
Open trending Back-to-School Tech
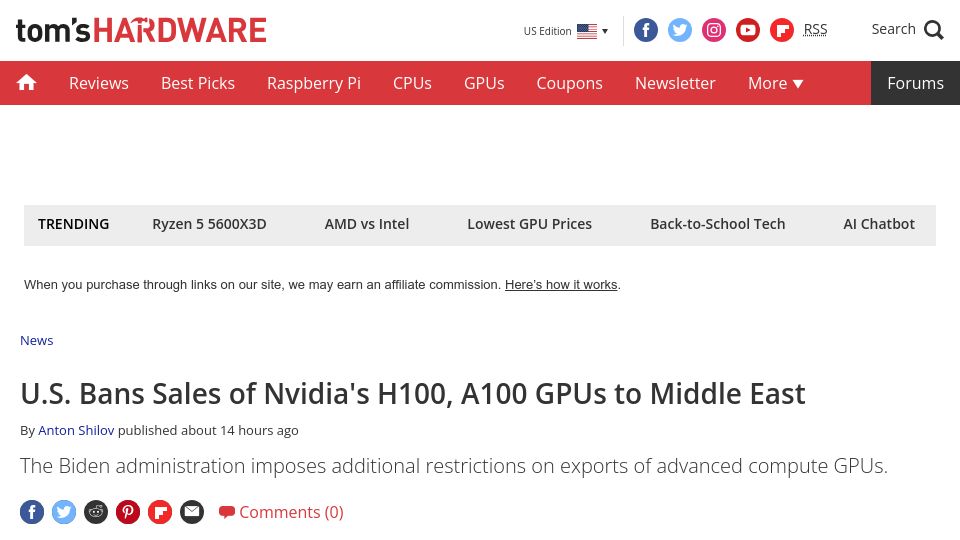click(718, 224)
